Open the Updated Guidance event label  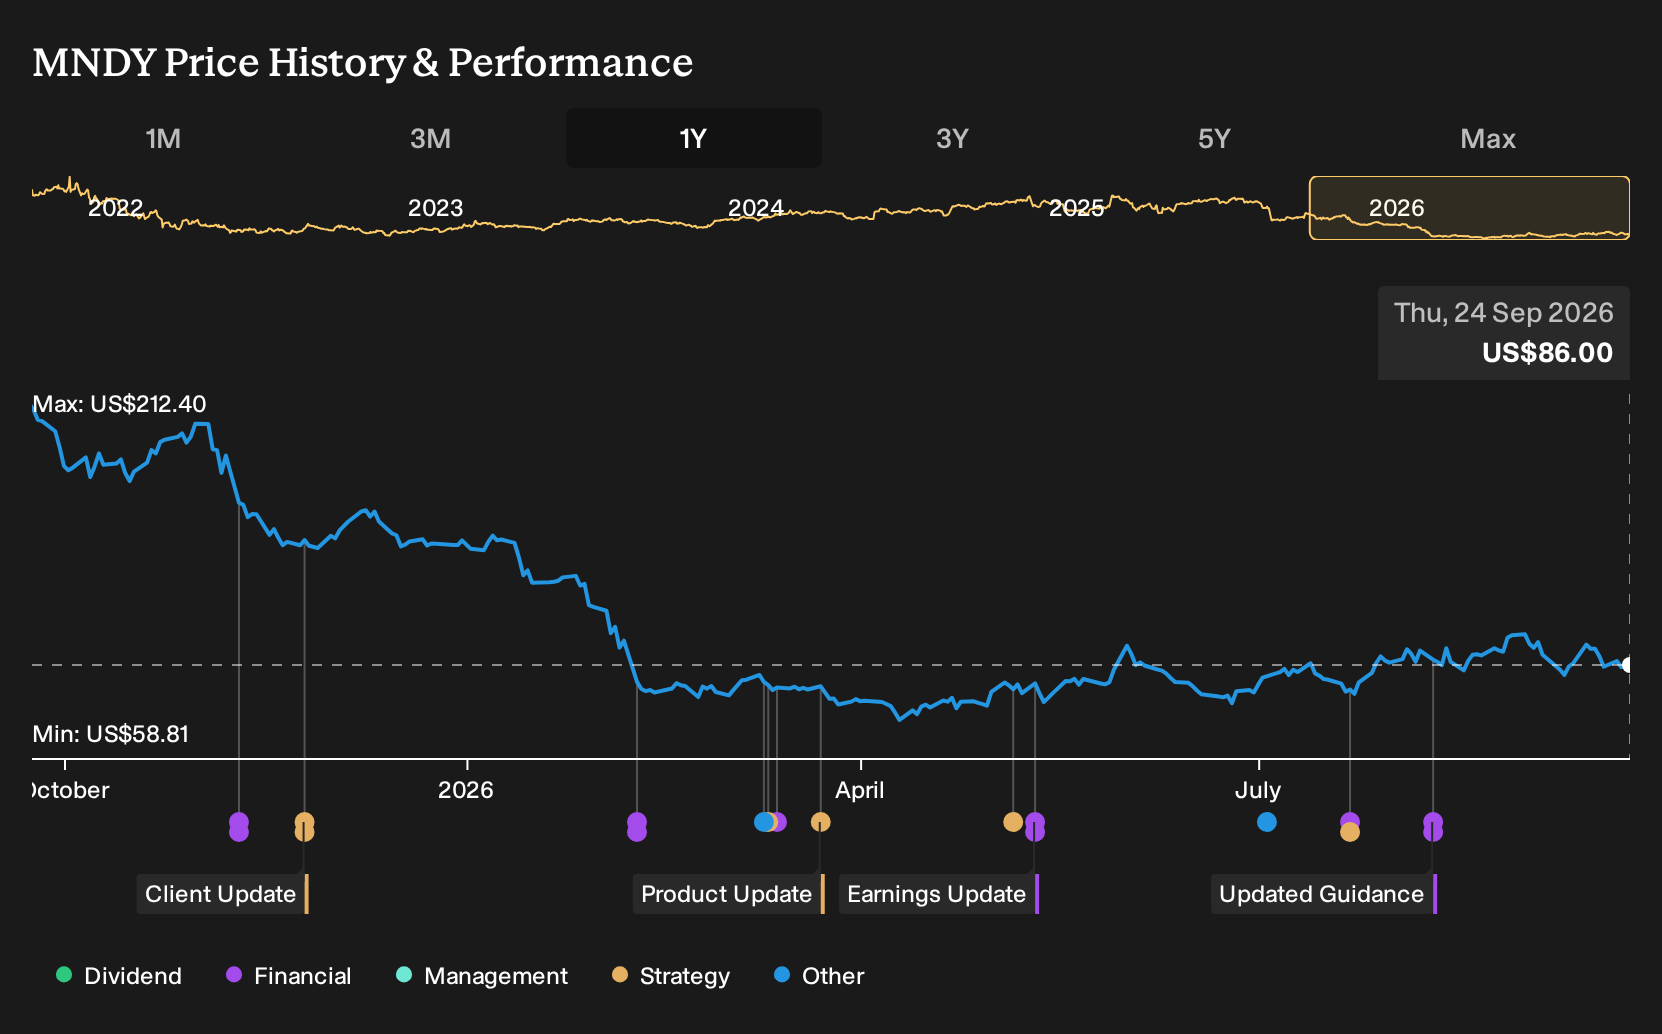1324,894
